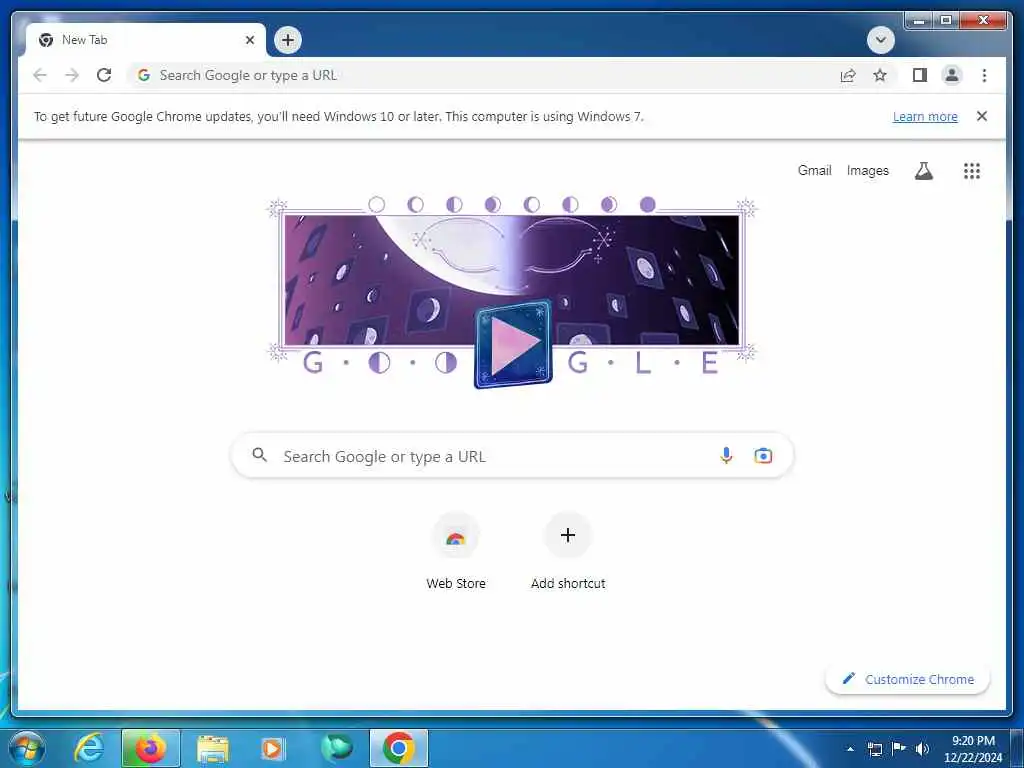Image resolution: width=1024 pixels, height=768 pixels.
Task: Open the Learn more link
Action: (x=925, y=117)
